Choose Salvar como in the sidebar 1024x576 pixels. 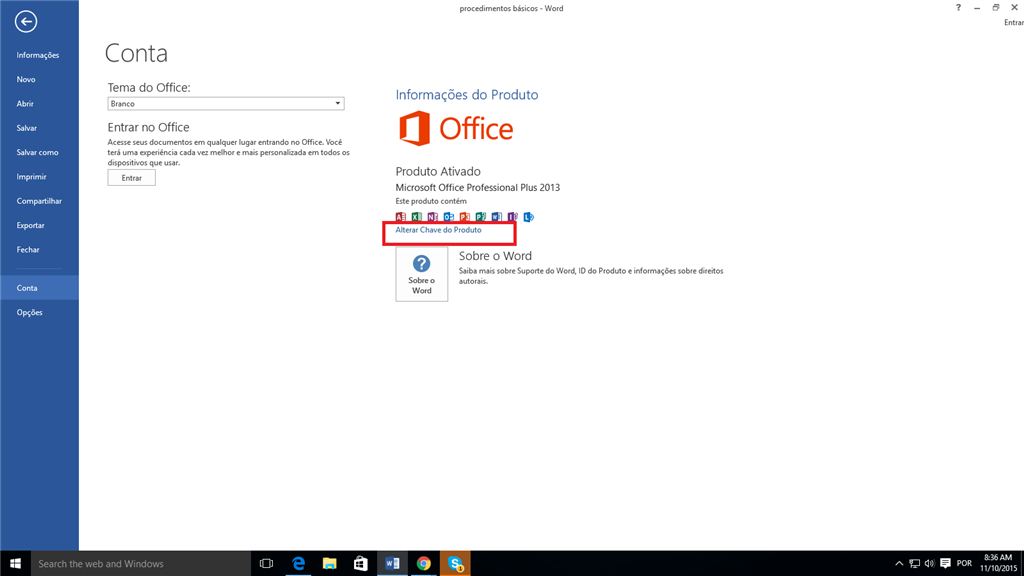39,152
